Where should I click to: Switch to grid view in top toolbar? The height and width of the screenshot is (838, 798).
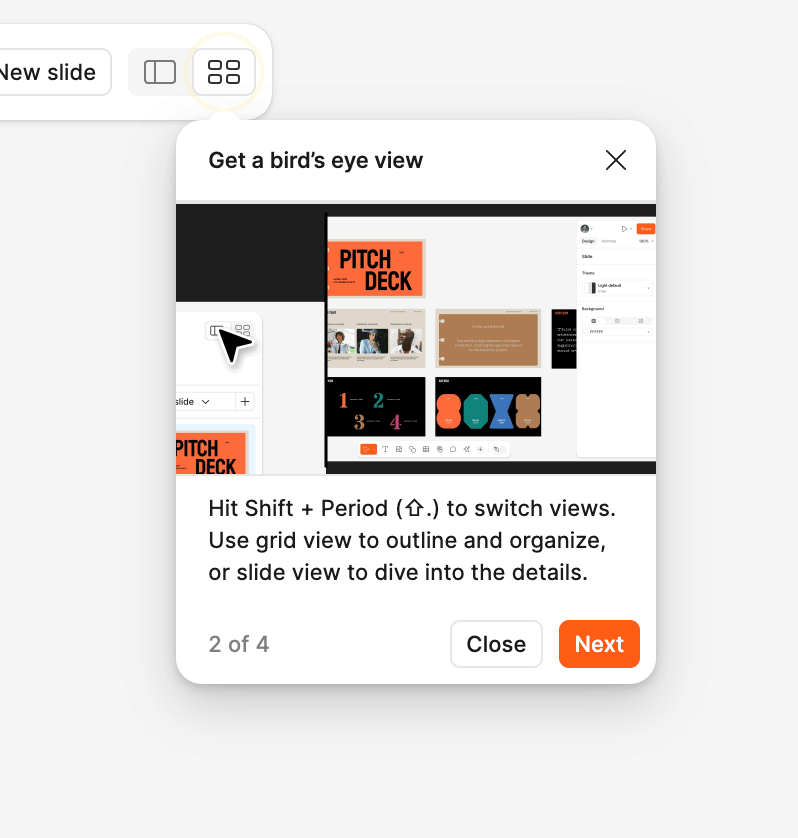[224, 72]
